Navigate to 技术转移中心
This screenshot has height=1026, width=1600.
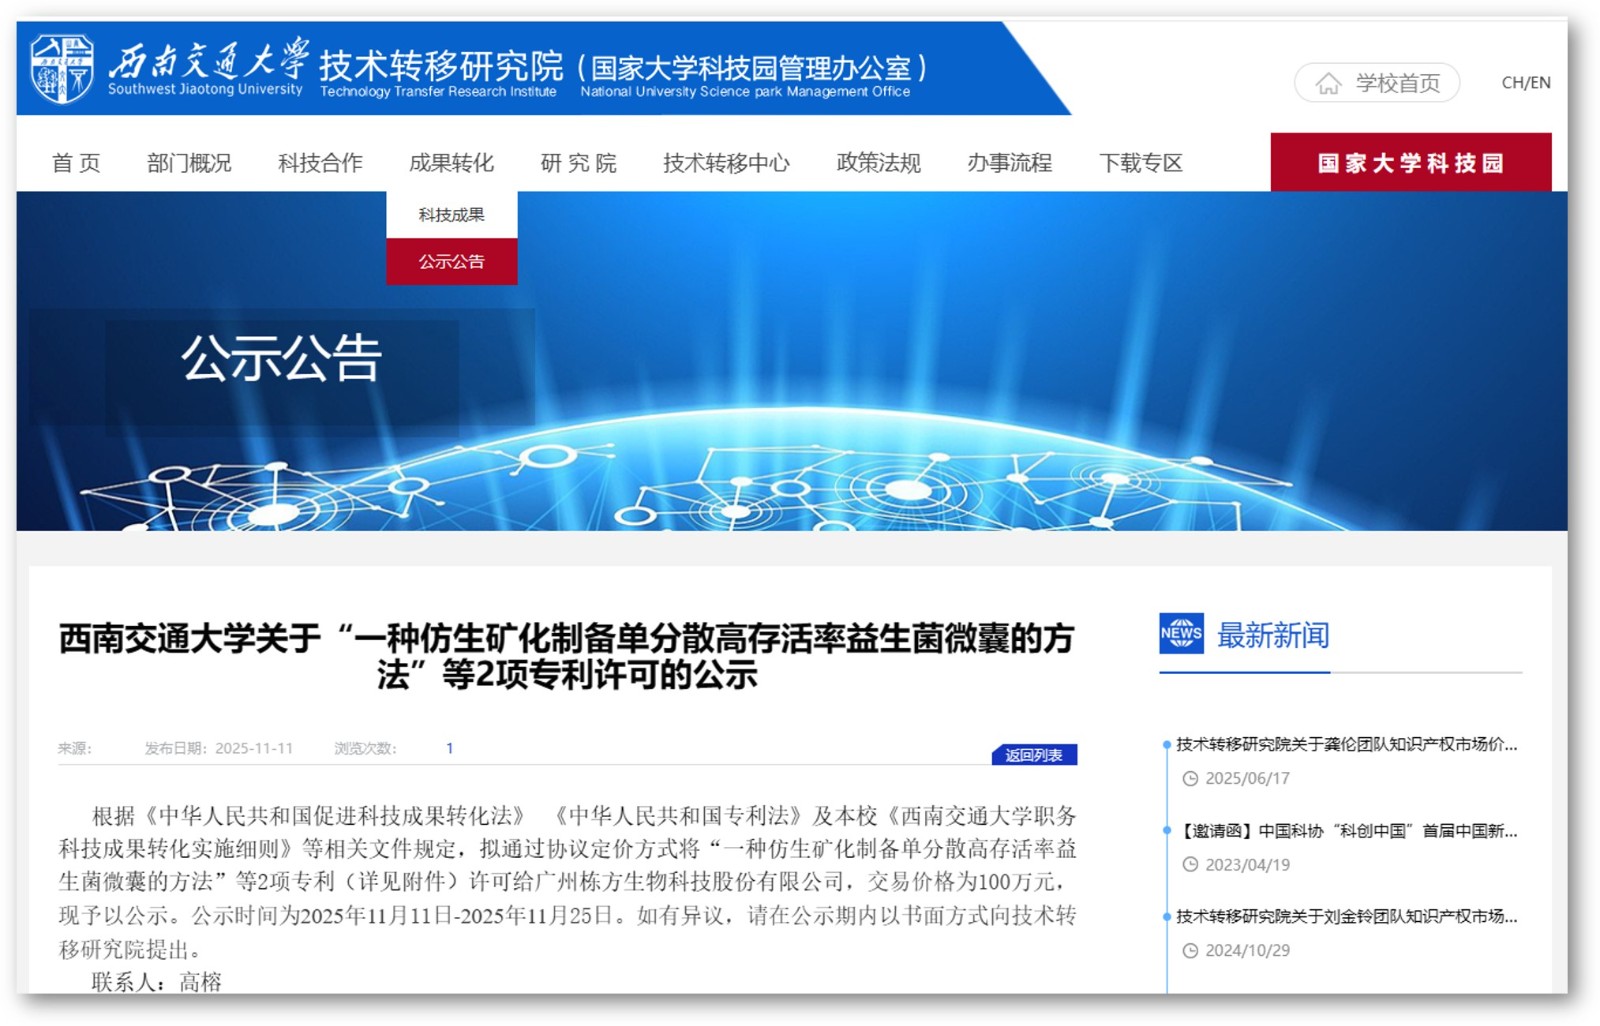pyautogui.click(x=726, y=163)
